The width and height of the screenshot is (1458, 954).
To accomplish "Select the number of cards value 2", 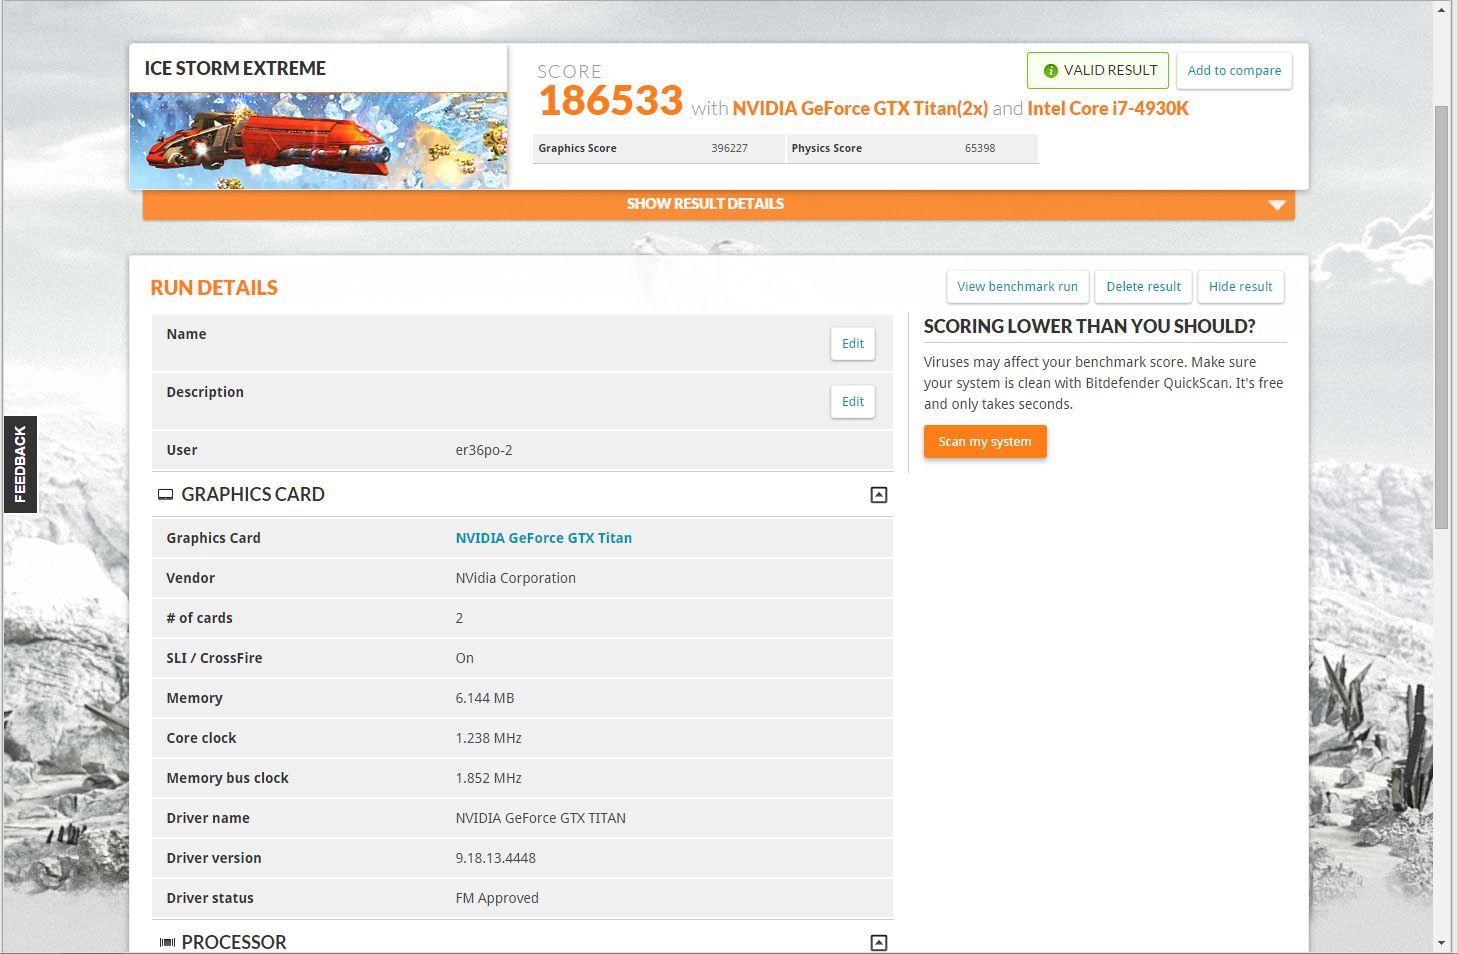I will (459, 618).
